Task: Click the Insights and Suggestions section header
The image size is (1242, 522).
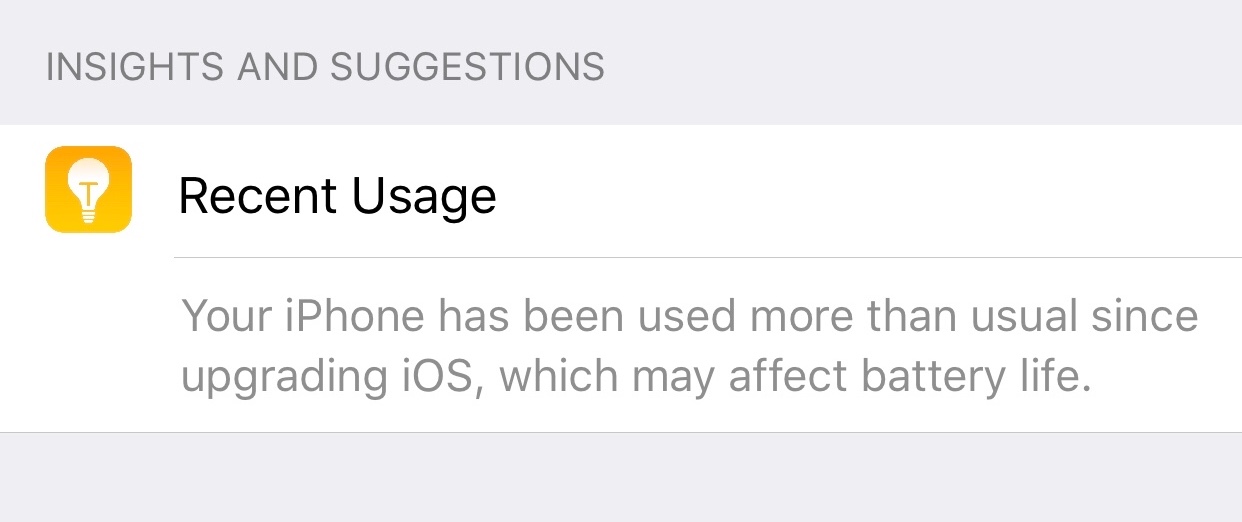Action: pos(325,67)
